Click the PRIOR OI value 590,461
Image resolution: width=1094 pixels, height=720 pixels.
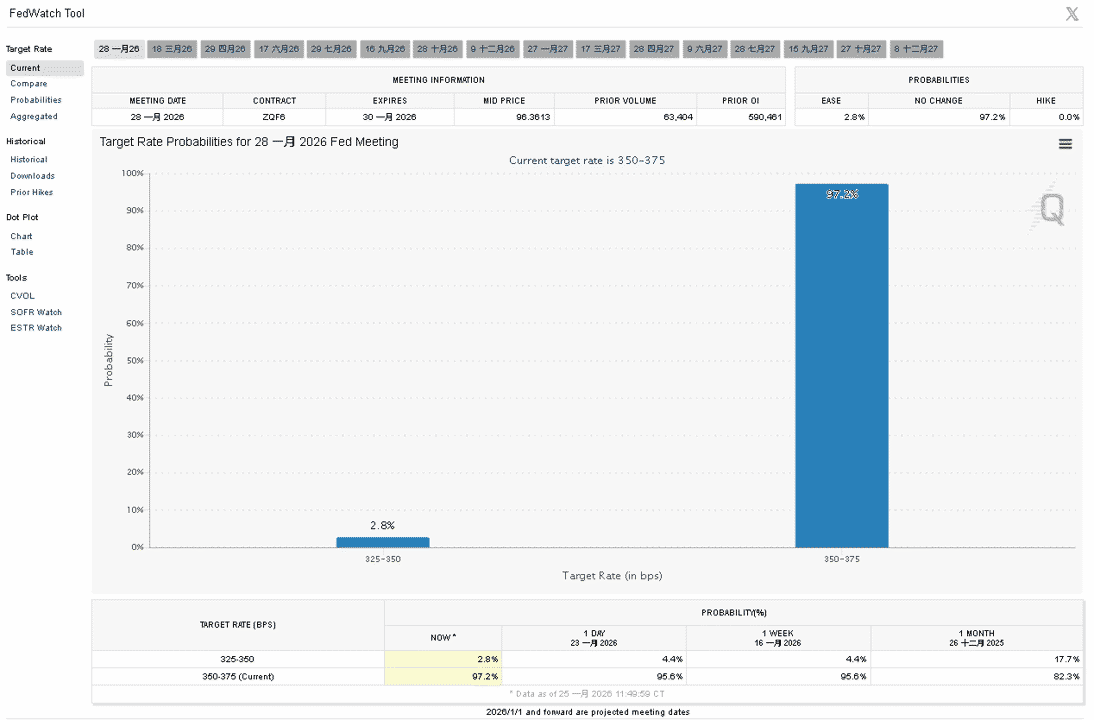point(765,117)
